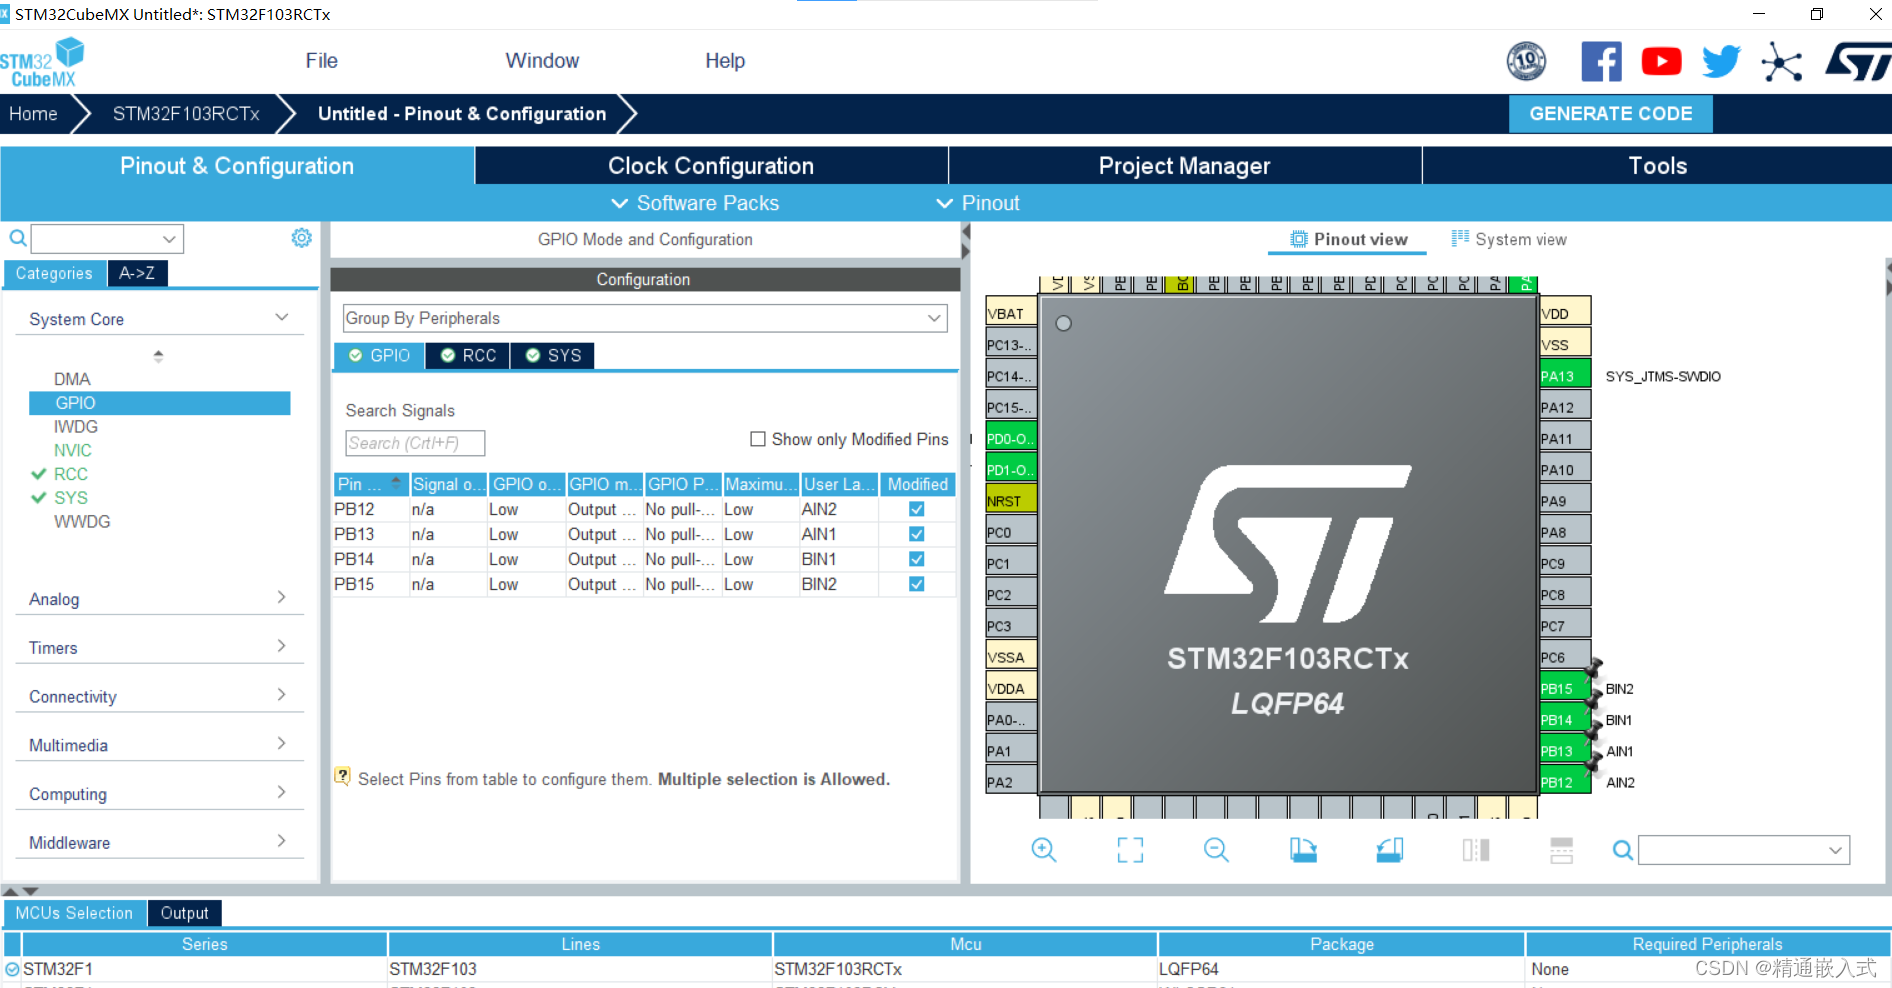Switch category list to A->Z sorting
The width and height of the screenshot is (1892, 988).
(137, 273)
